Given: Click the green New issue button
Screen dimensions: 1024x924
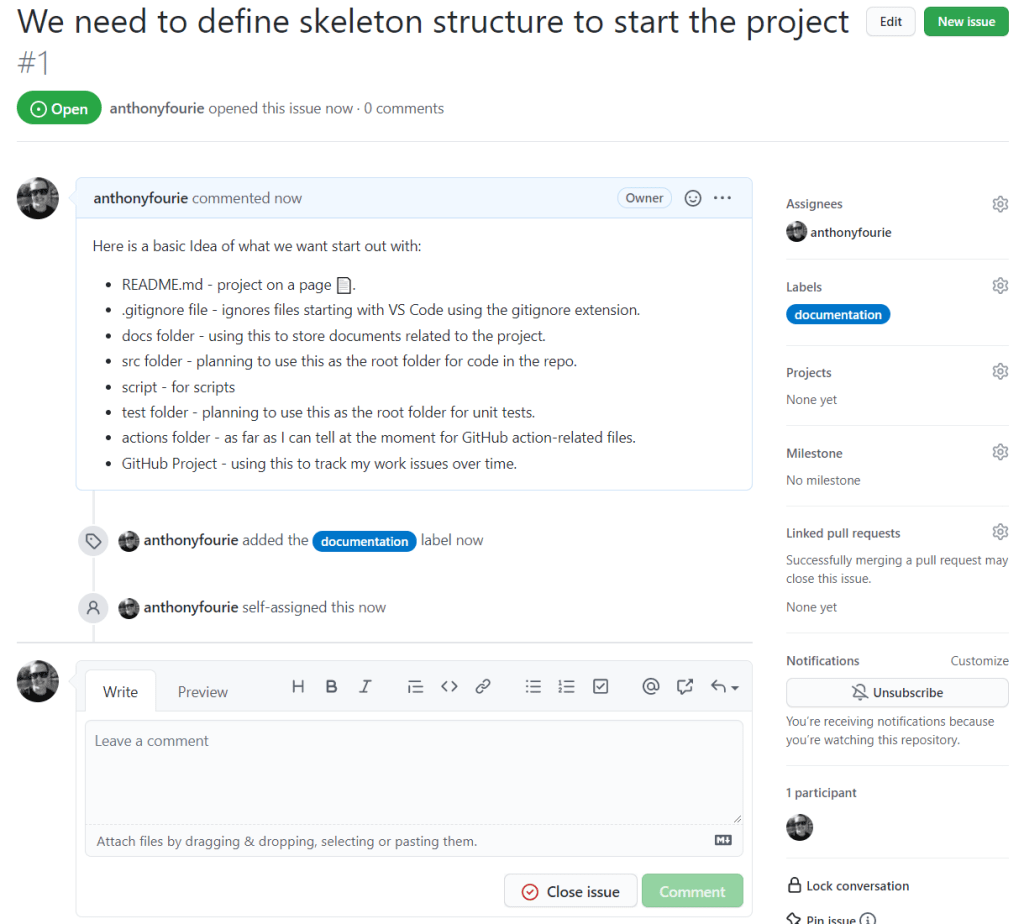Looking at the screenshot, I should [x=966, y=22].
